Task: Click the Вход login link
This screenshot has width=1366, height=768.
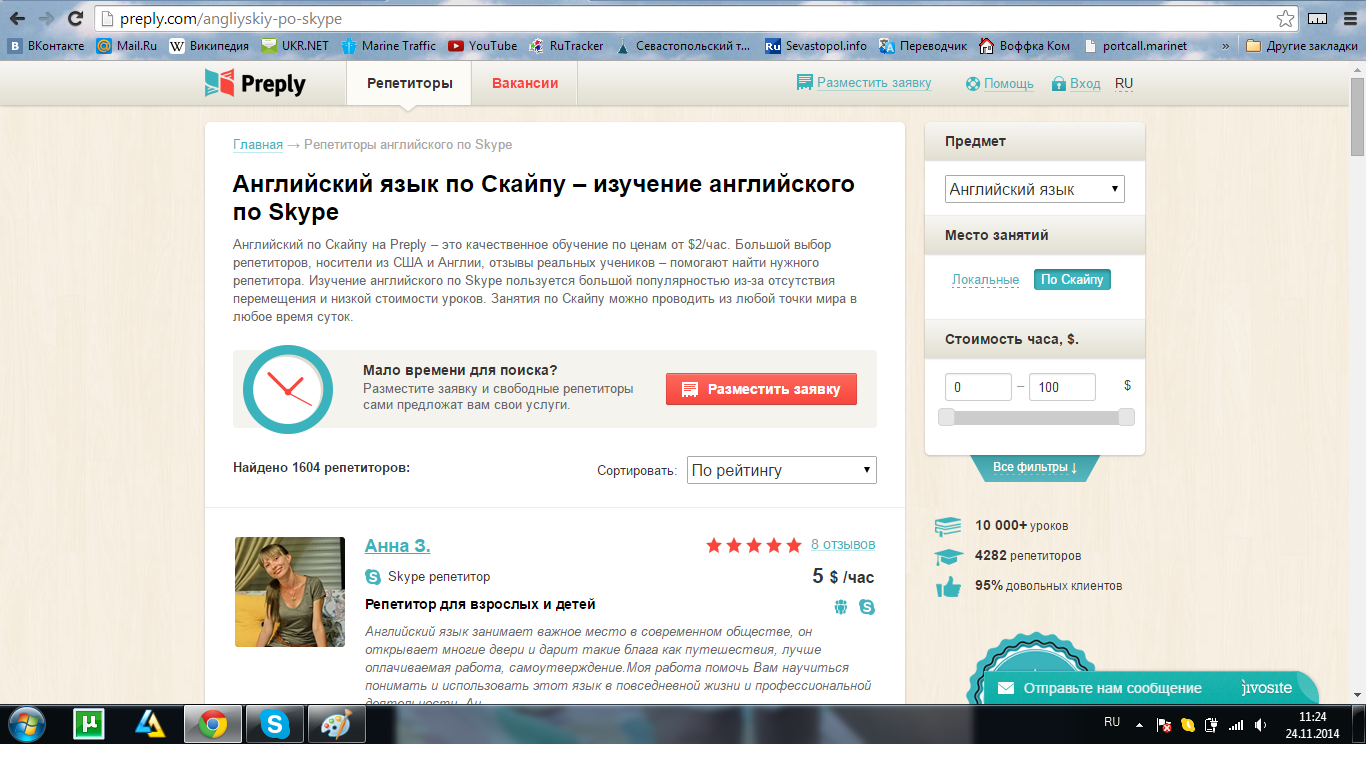Action: pos(1076,84)
